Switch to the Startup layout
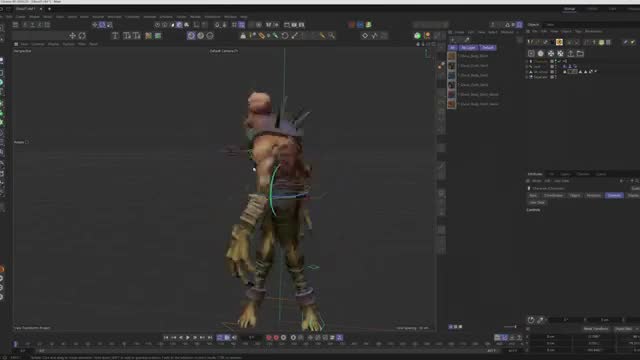The width and height of the screenshot is (640, 360). (569, 9)
